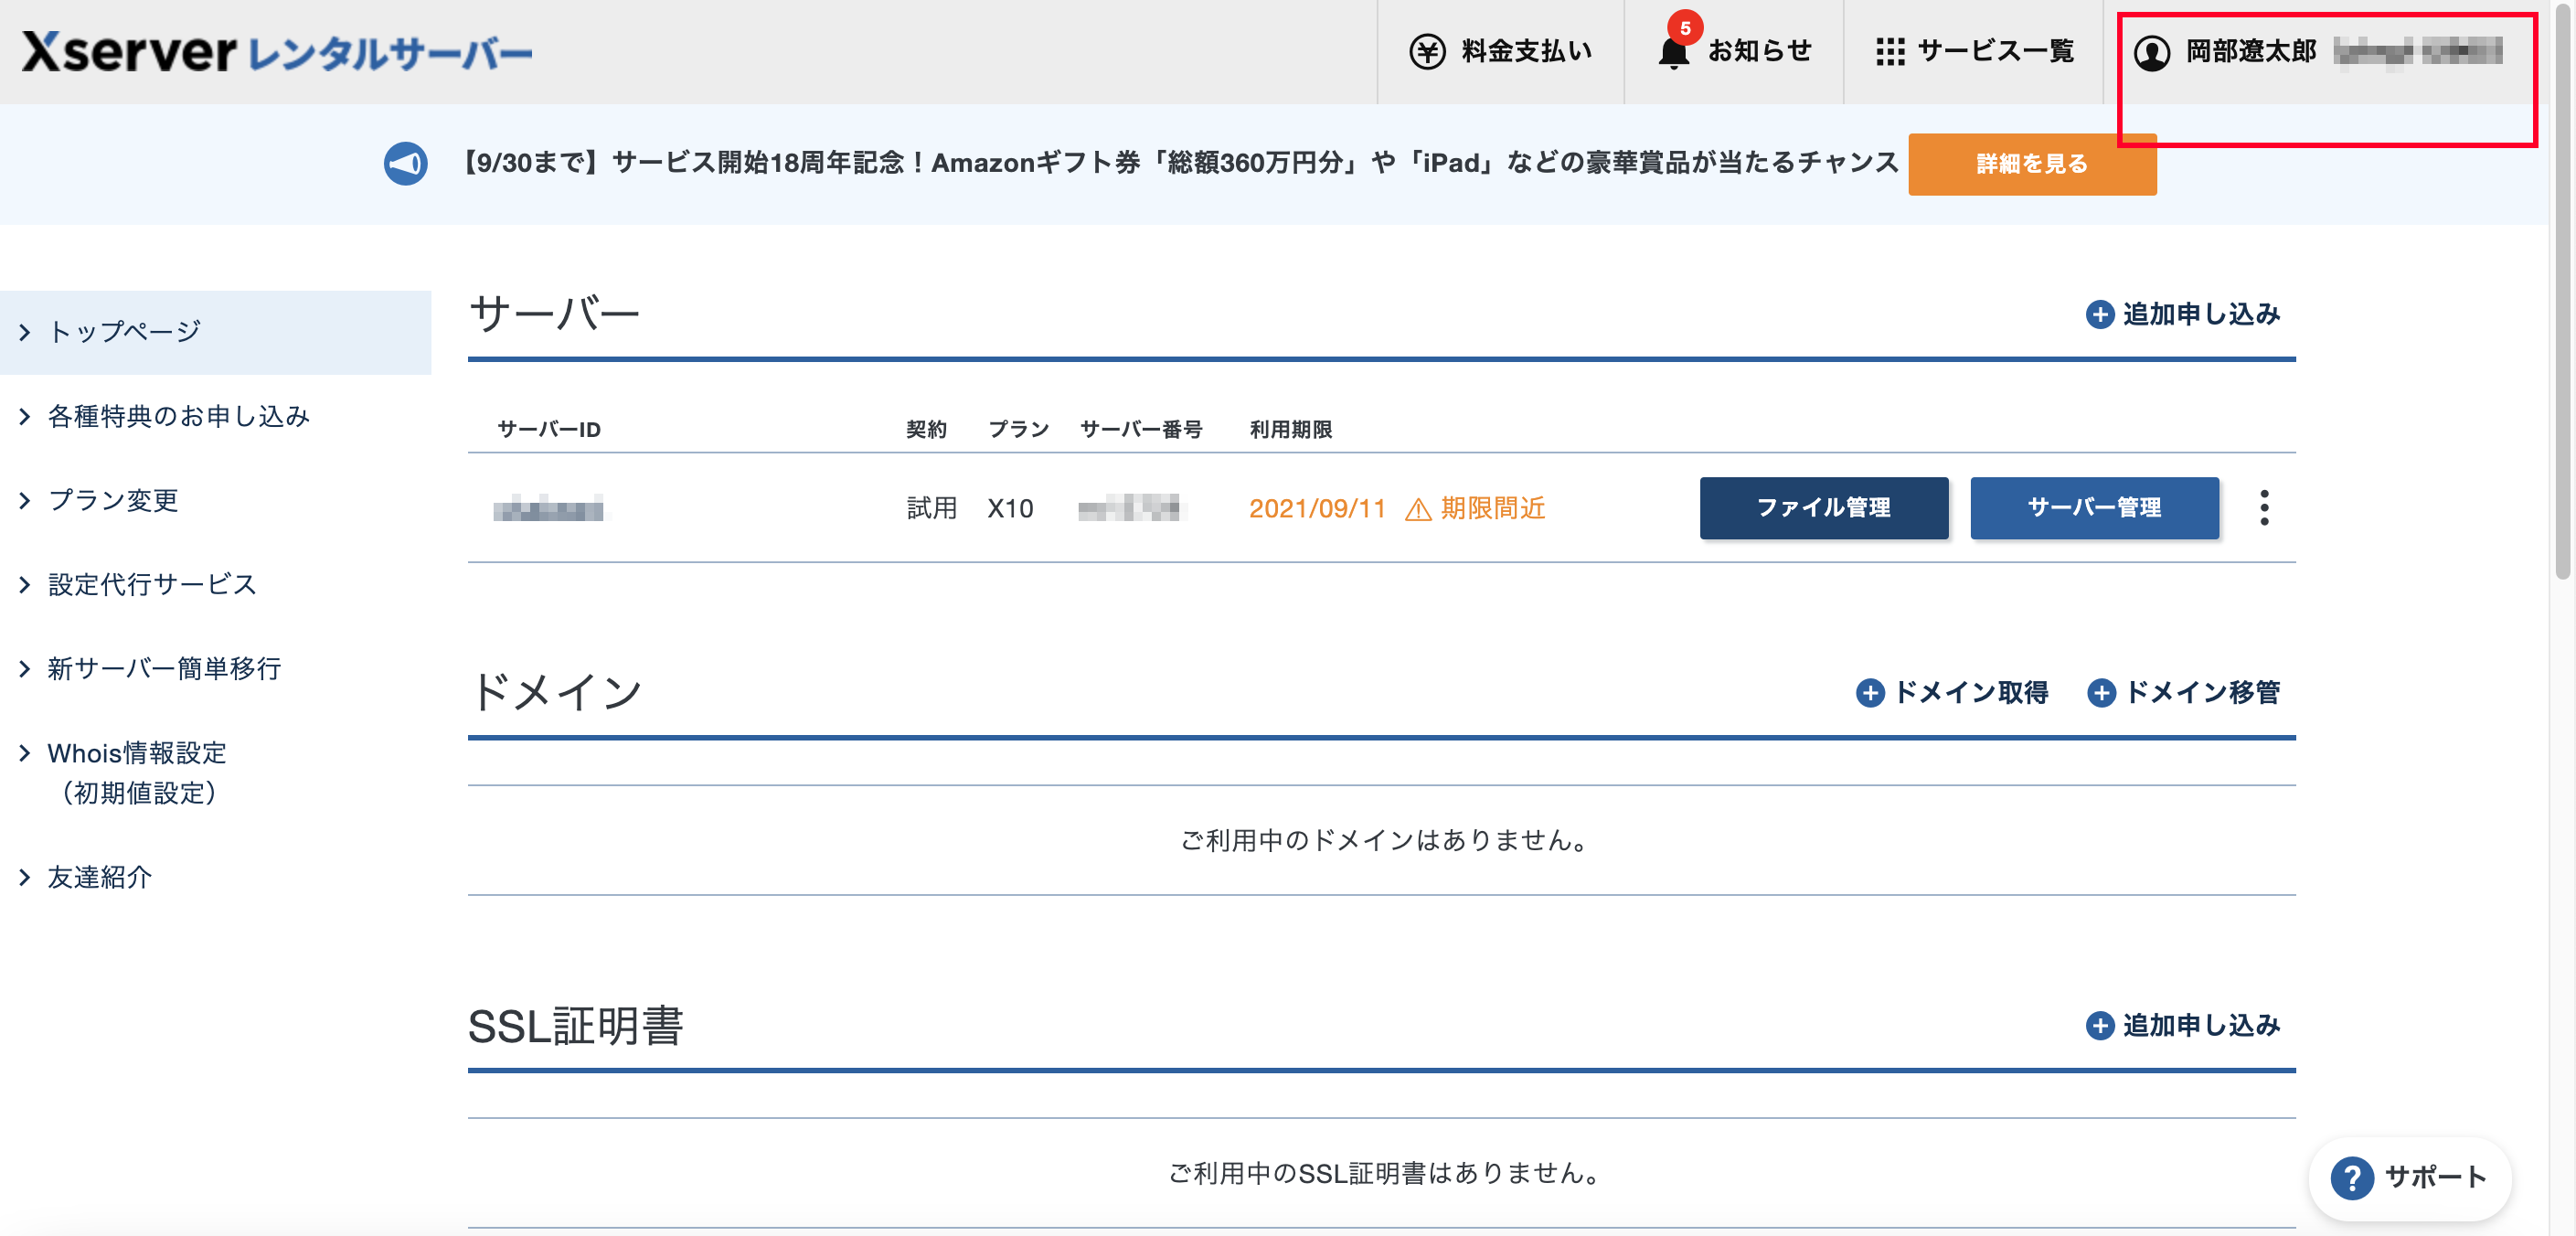2576x1236 pixels.
Task: Click plus icon for ドメイン移管
Action: pos(2100,692)
